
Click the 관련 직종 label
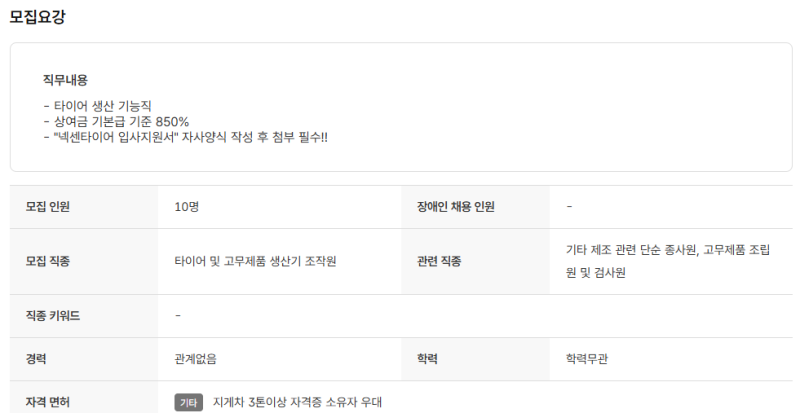coord(439,261)
